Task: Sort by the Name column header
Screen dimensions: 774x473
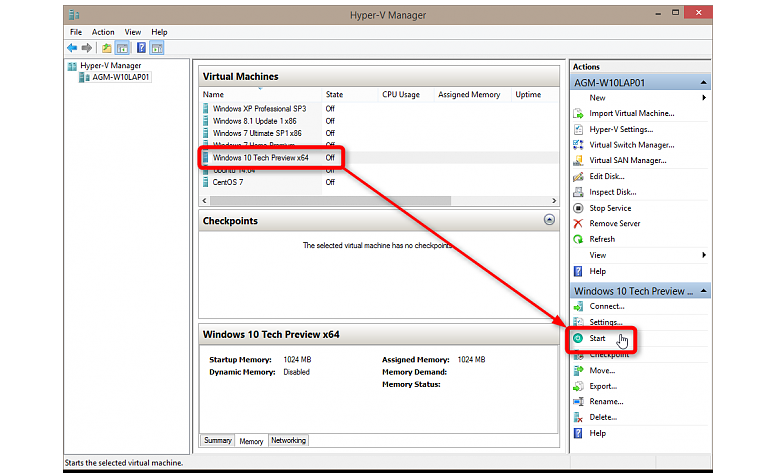Action: [261, 94]
